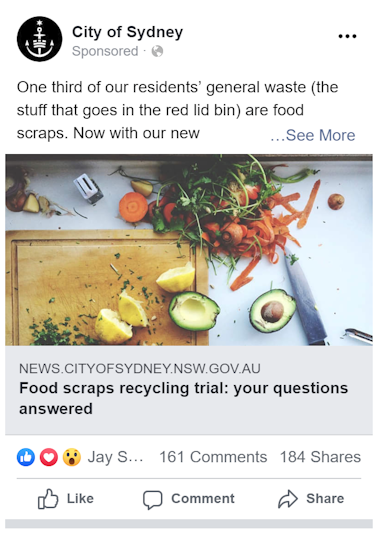378x533 pixels.
Task: Click the red heart reaction icon
Action: [x=49, y=457]
